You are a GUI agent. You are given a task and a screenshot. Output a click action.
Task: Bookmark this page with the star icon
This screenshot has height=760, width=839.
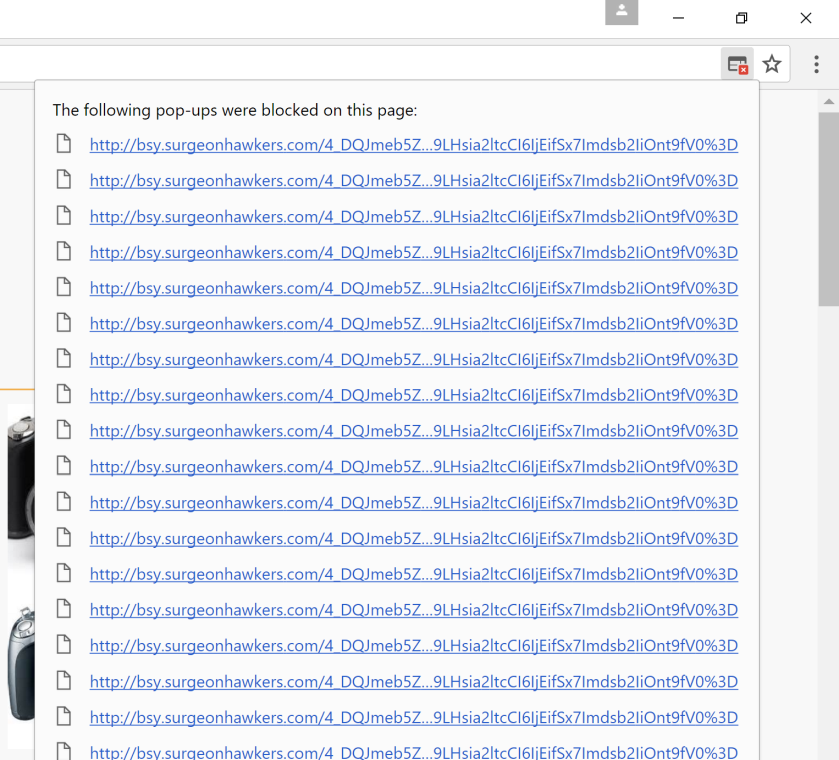[772, 65]
